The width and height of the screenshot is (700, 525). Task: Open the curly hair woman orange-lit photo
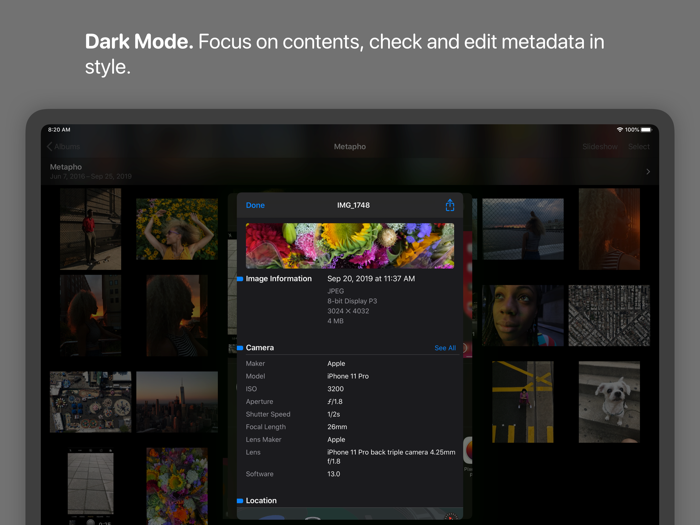click(609, 229)
